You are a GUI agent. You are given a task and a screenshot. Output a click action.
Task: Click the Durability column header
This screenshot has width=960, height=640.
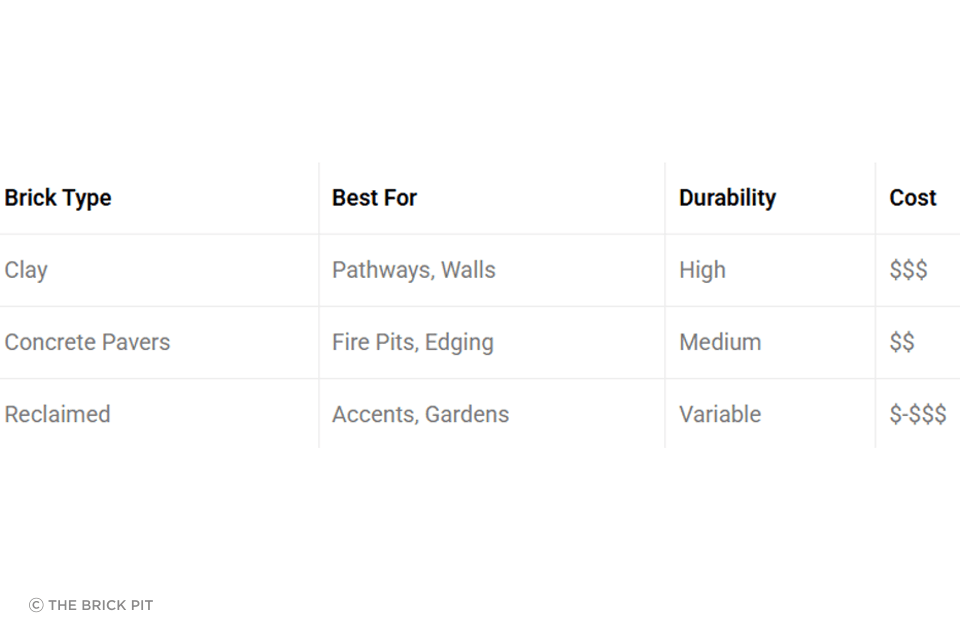[x=727, y=198]
